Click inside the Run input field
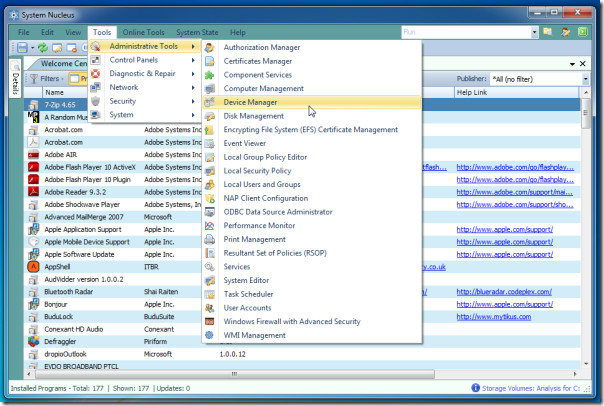604x406 pixels. 466,32
